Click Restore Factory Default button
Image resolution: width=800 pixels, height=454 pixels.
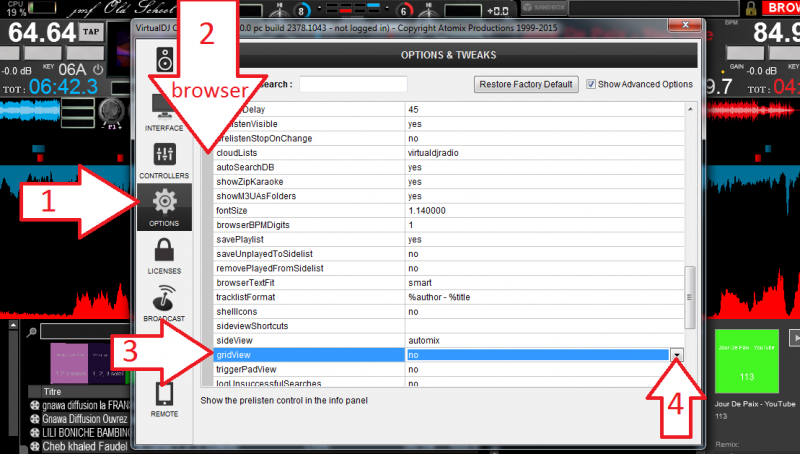click(526, 84)
